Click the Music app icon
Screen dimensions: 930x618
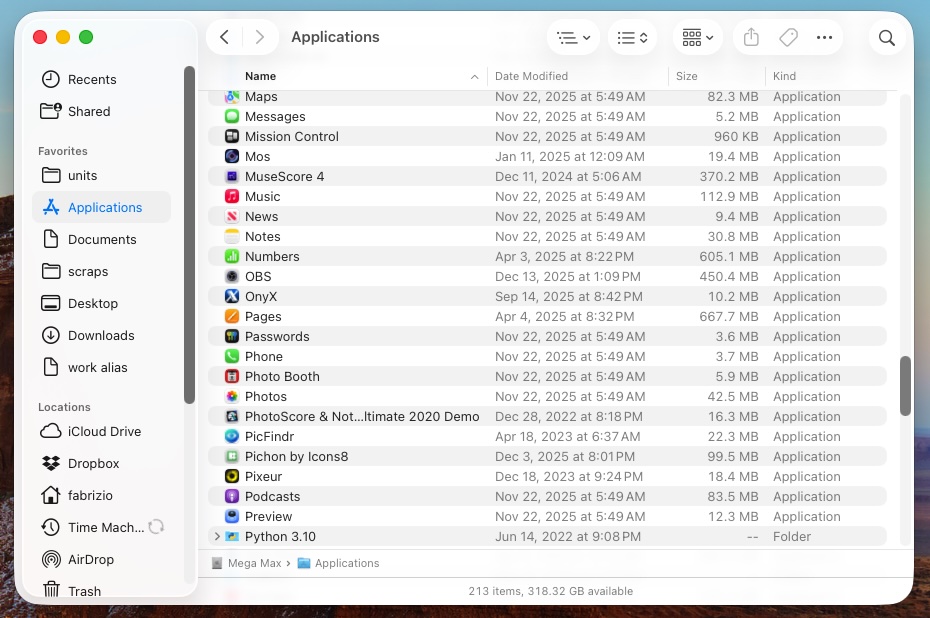[232, 196]
